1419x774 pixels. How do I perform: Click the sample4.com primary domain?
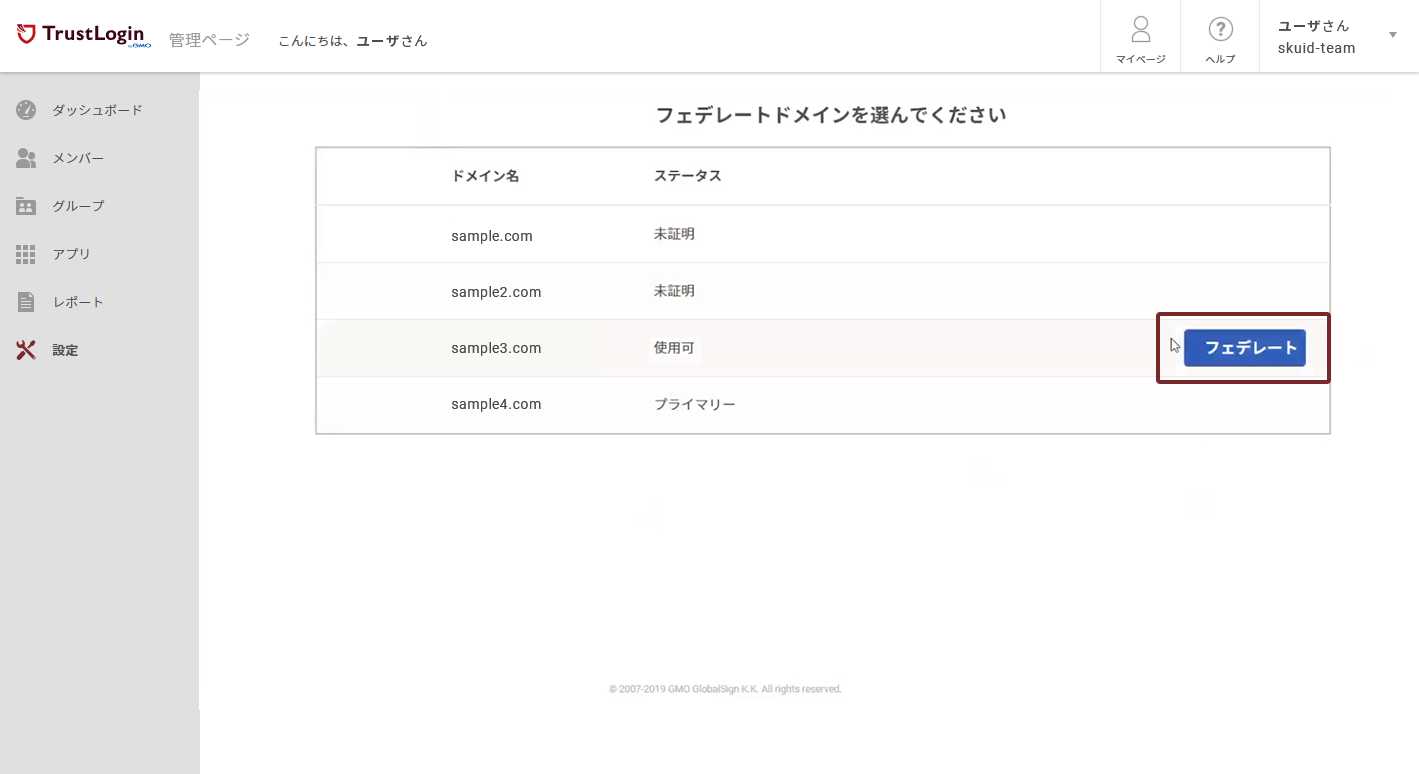[495, 404]
